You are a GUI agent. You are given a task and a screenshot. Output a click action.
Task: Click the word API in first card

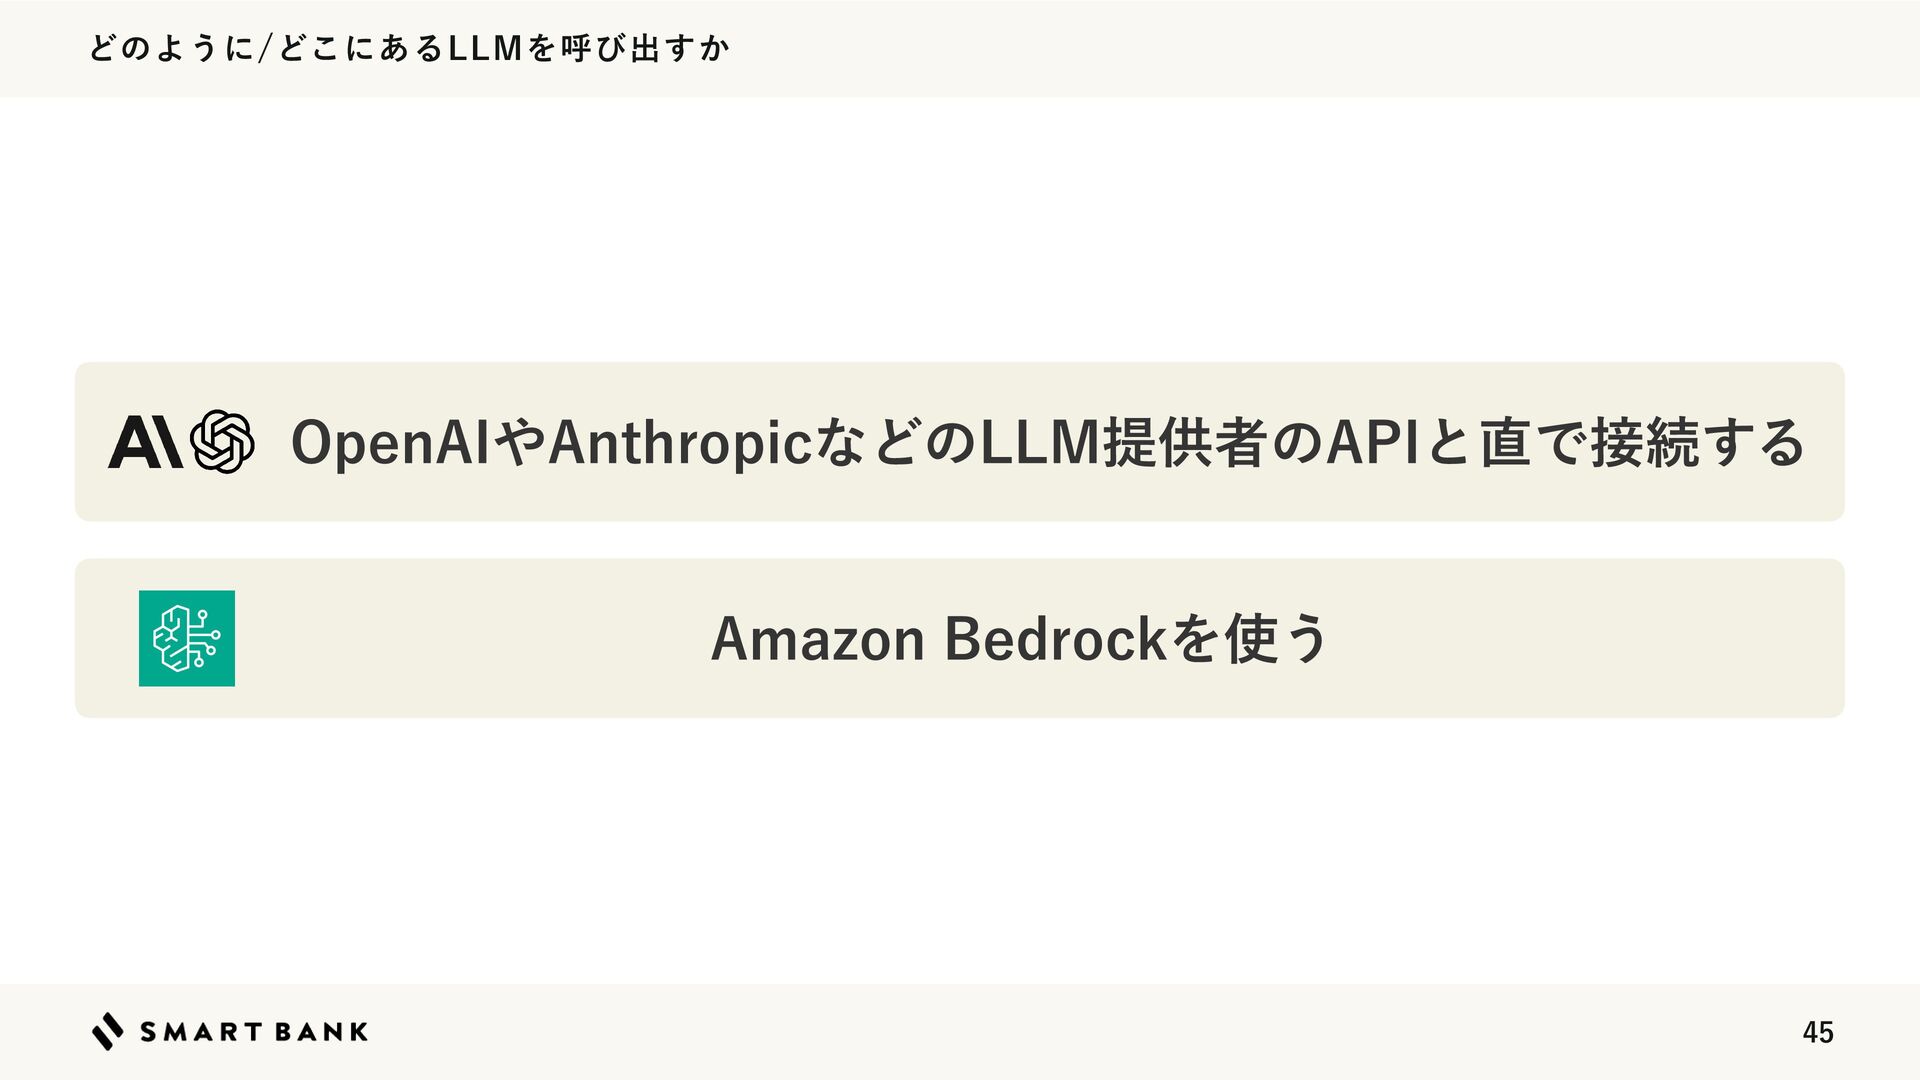point(1371,442)
